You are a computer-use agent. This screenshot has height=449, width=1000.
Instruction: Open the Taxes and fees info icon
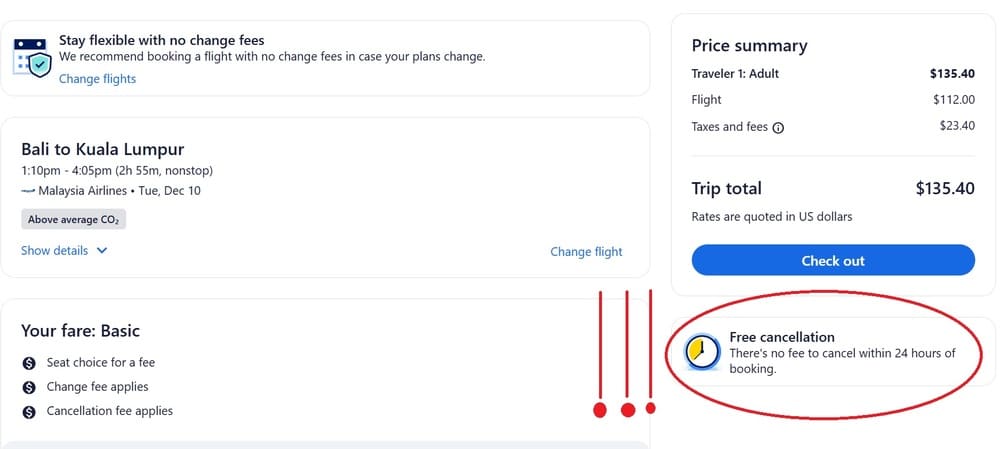coord(778,128)
